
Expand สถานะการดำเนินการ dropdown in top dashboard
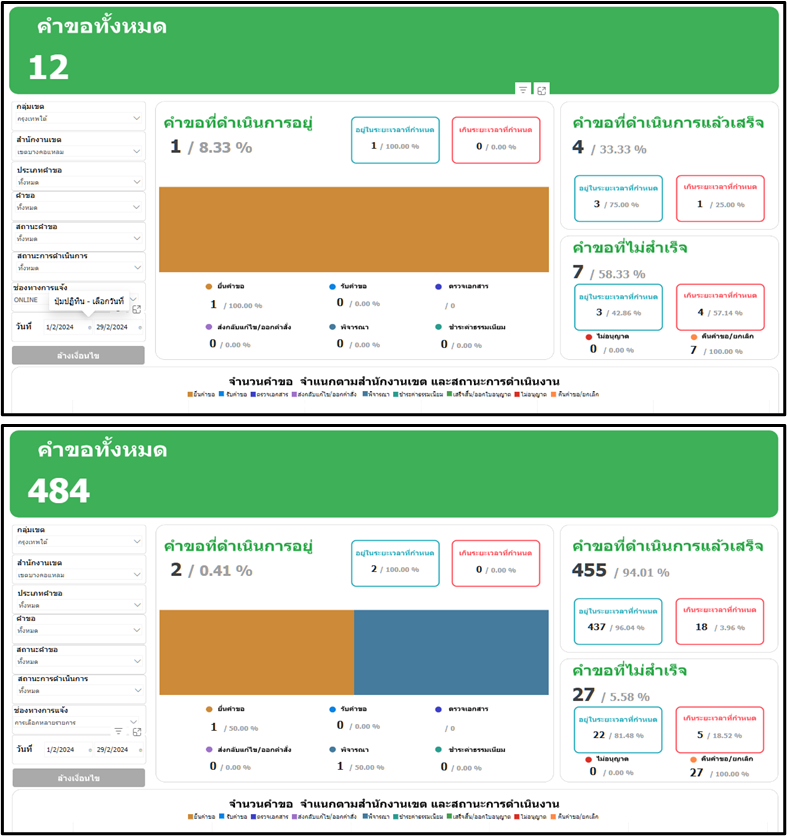click(137, 267)
